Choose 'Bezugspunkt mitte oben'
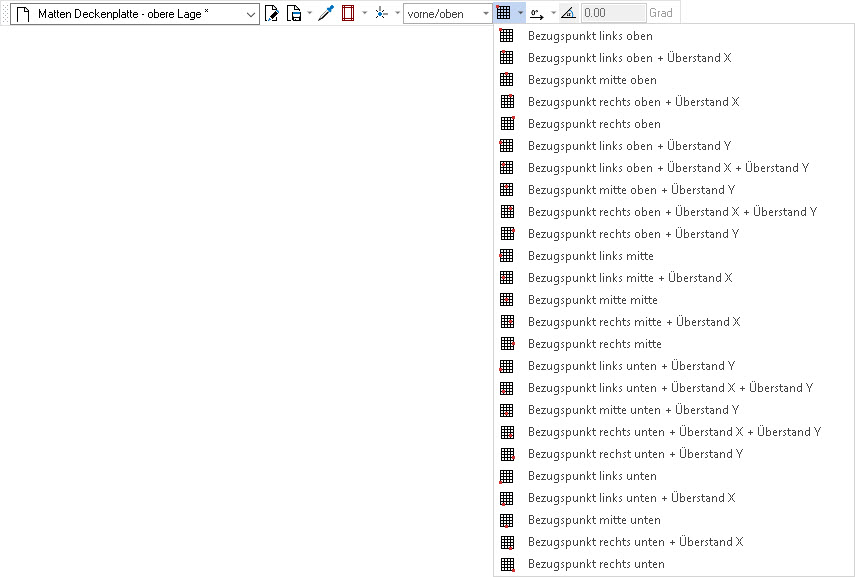 [674, 80]
